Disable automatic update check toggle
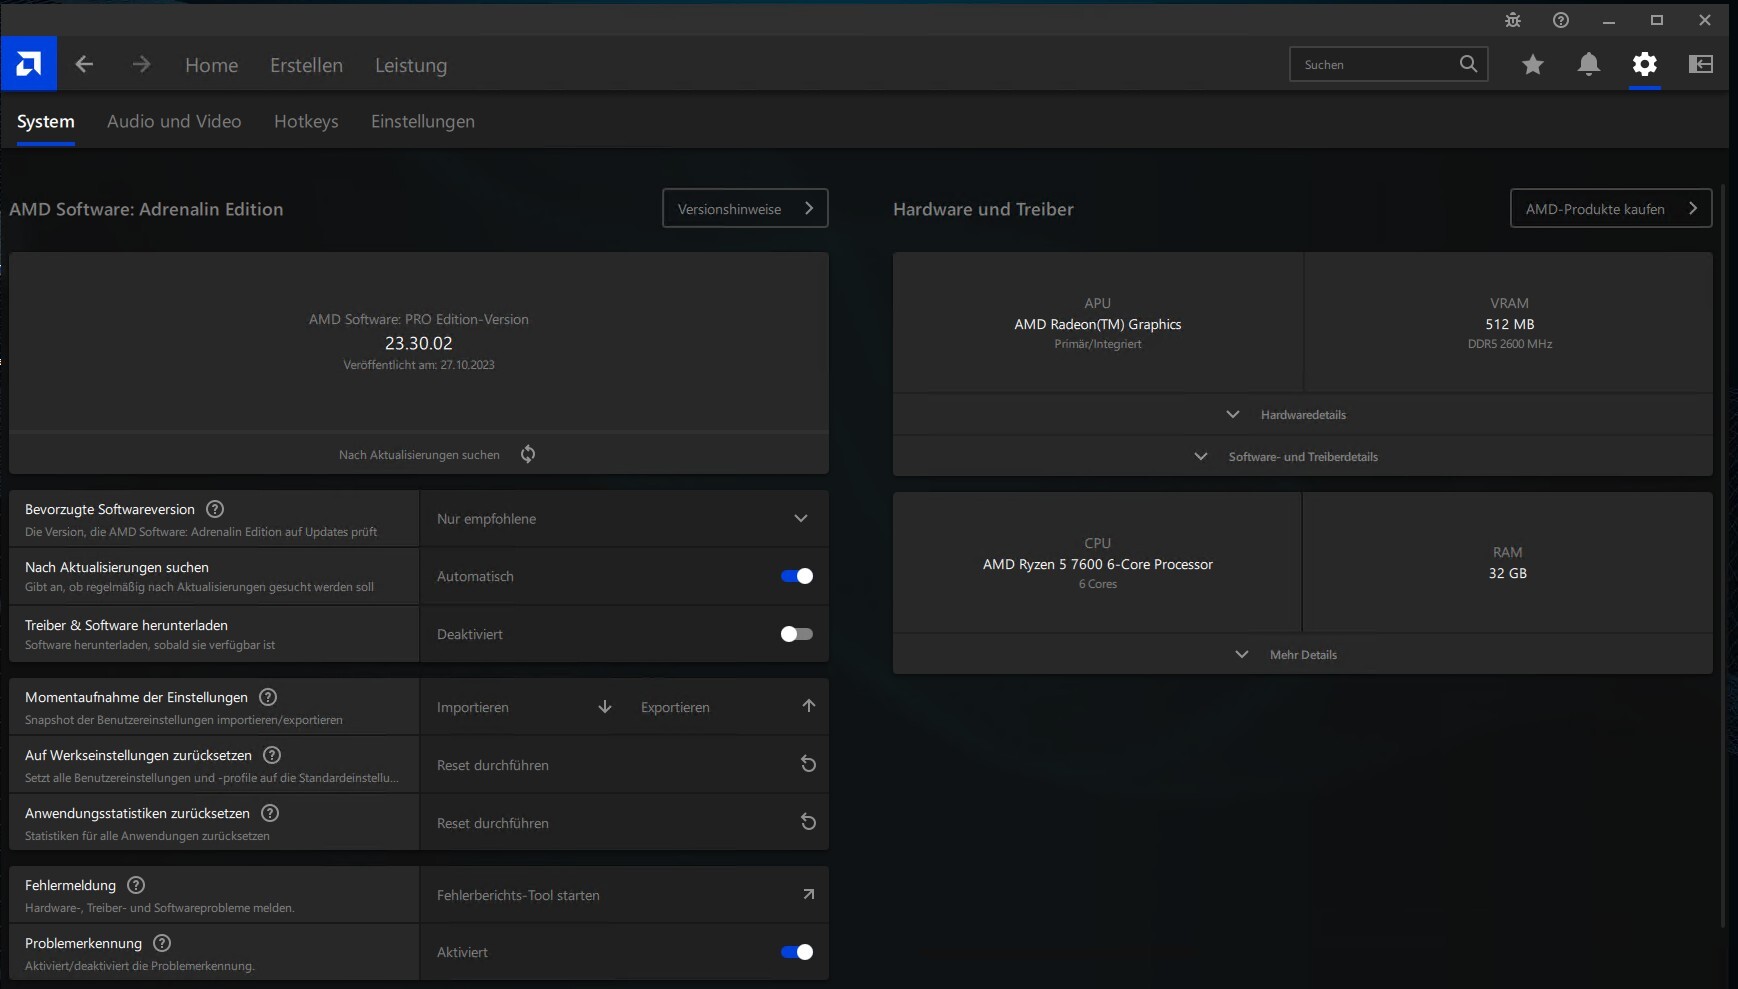This screenshot has height=989, width=1738. pyautogui.click(x=796, y=576)
